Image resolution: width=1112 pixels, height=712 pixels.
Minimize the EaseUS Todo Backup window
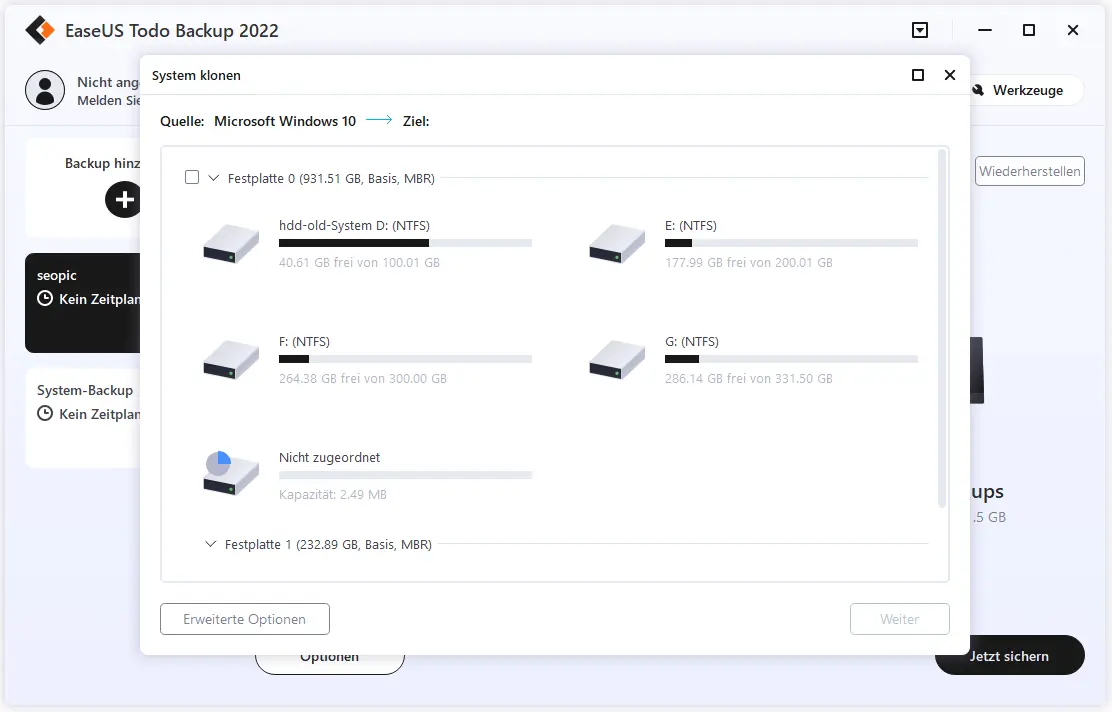984,30
